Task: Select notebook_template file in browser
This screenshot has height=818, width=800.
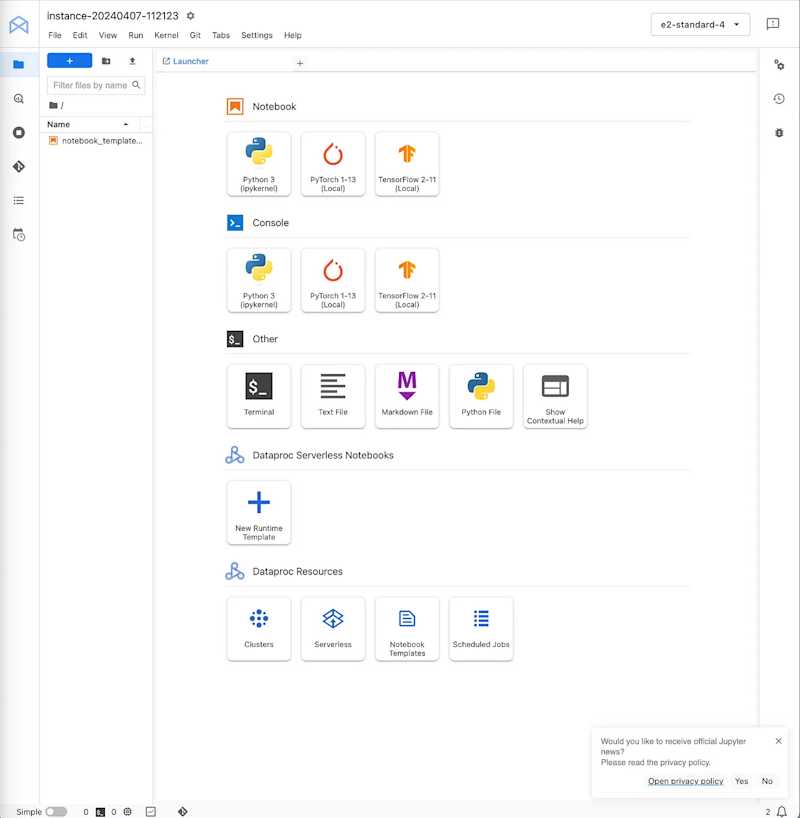Action: click(96, 141)
